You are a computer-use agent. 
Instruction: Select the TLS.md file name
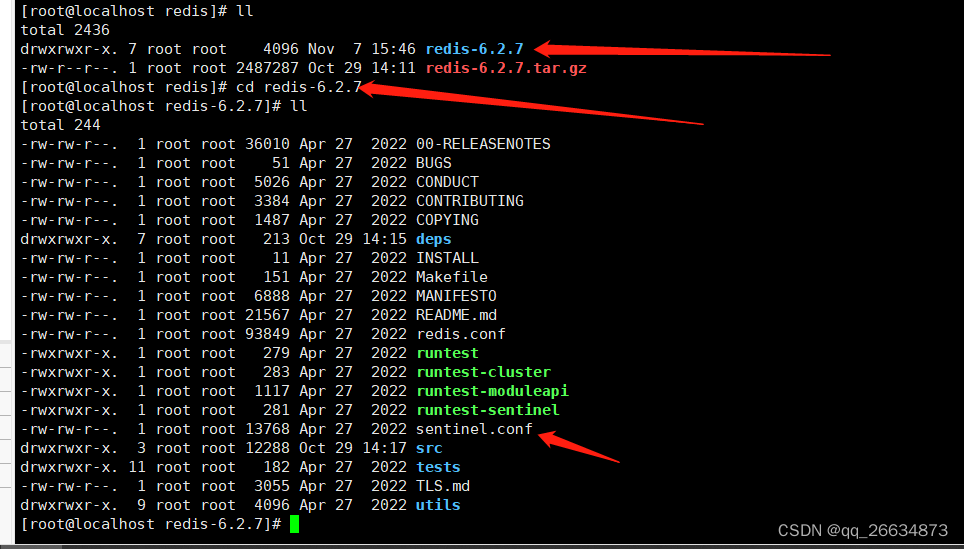coord(443,486)
